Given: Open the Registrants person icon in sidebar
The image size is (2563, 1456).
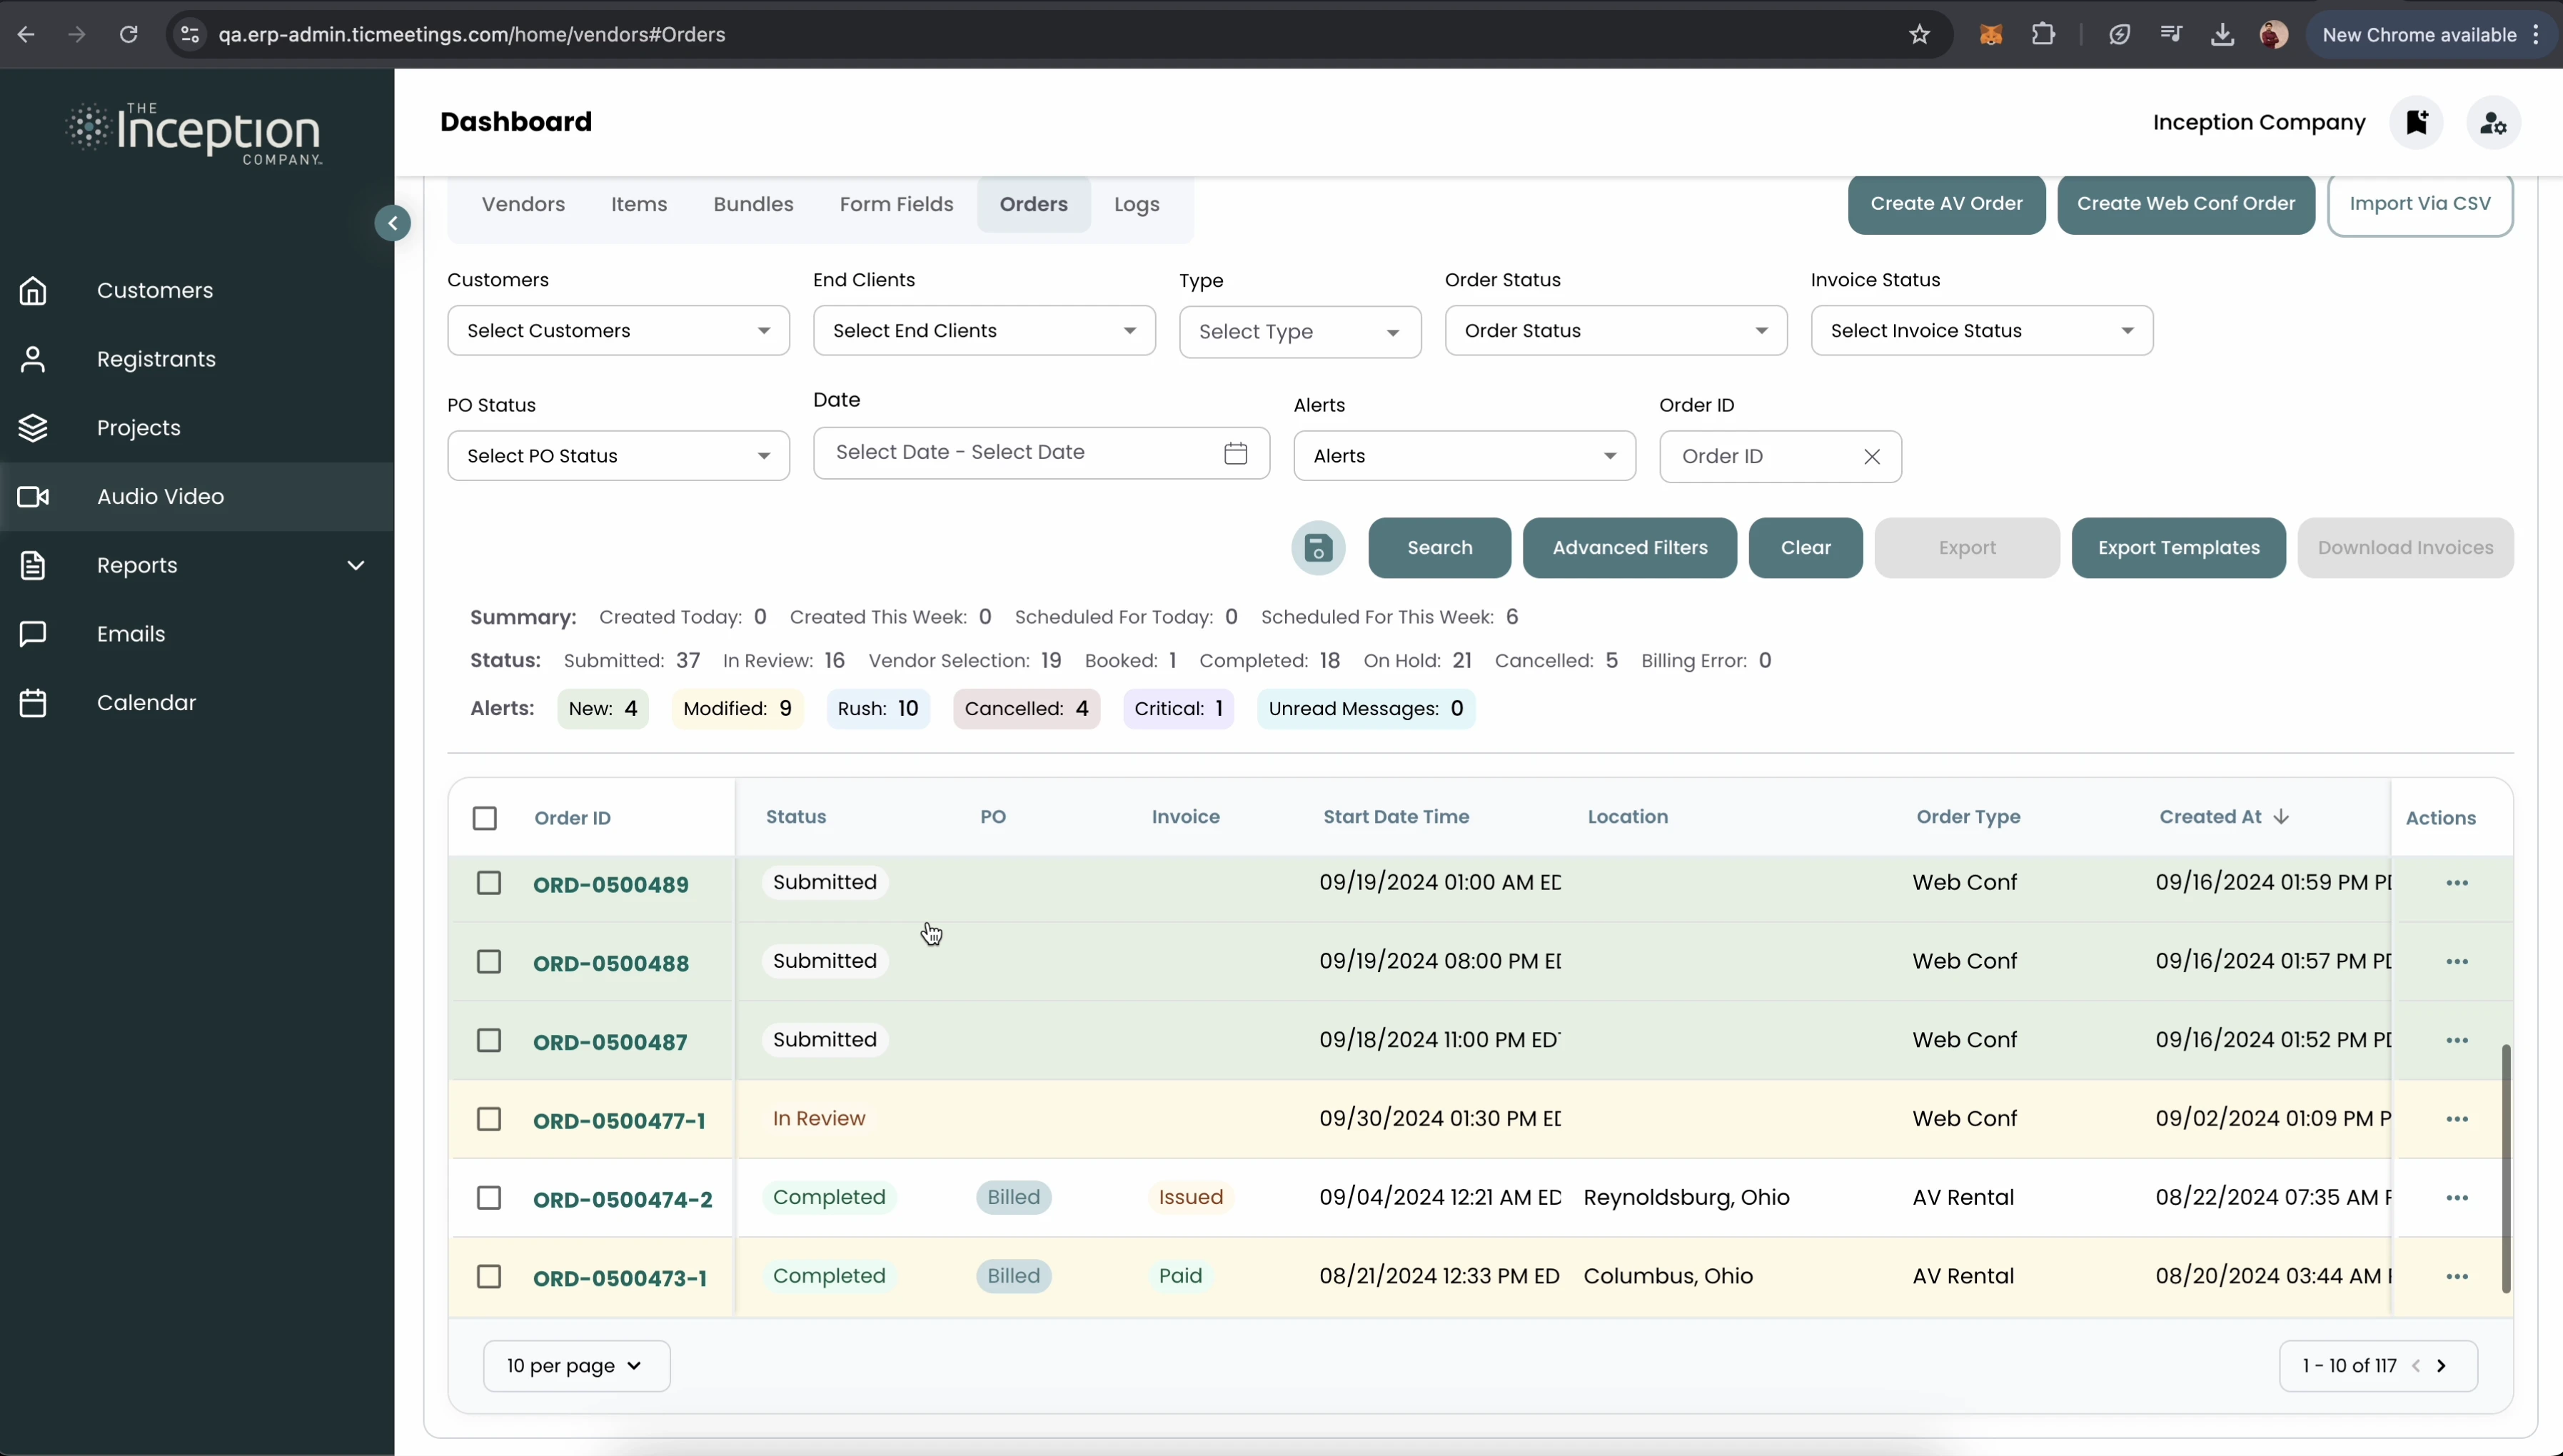Looking at the screenshot, I should 33,359.
